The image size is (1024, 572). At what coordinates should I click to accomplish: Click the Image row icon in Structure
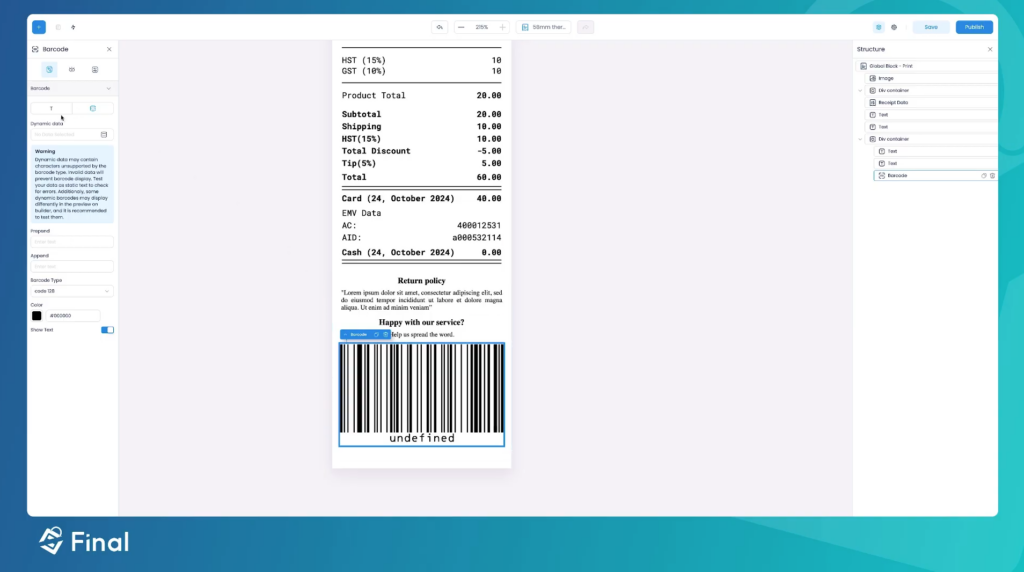click(x=872, y=78)
